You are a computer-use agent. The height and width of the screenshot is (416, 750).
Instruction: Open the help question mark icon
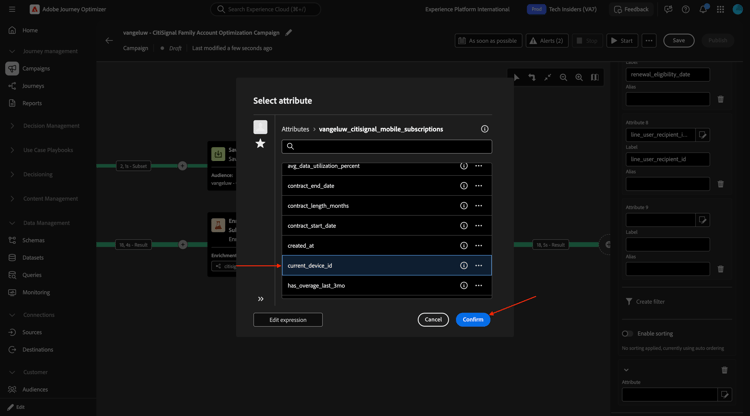point(685,10)
